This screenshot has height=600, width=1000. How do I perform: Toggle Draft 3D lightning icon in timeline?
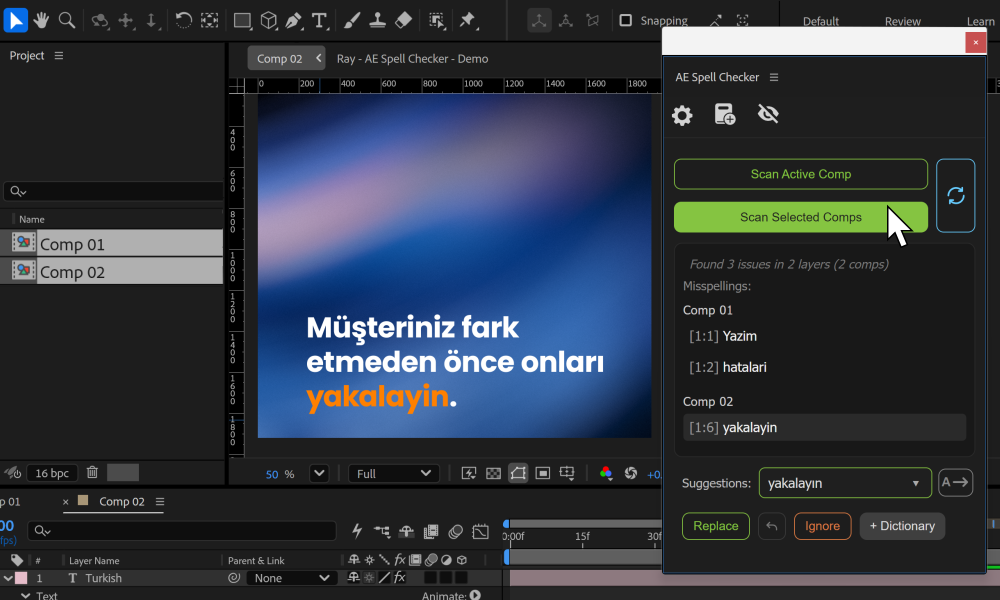coord(357,530)
